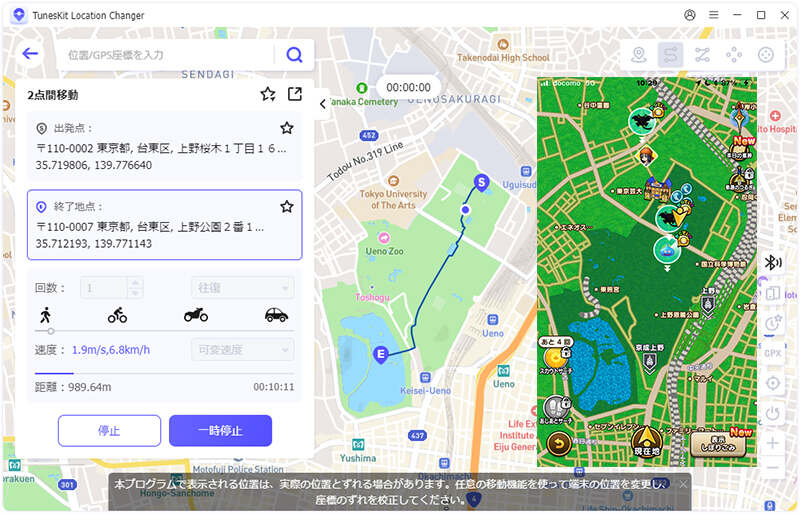Expand the 可変速度 speed dropdown

[x=243, y=350]
